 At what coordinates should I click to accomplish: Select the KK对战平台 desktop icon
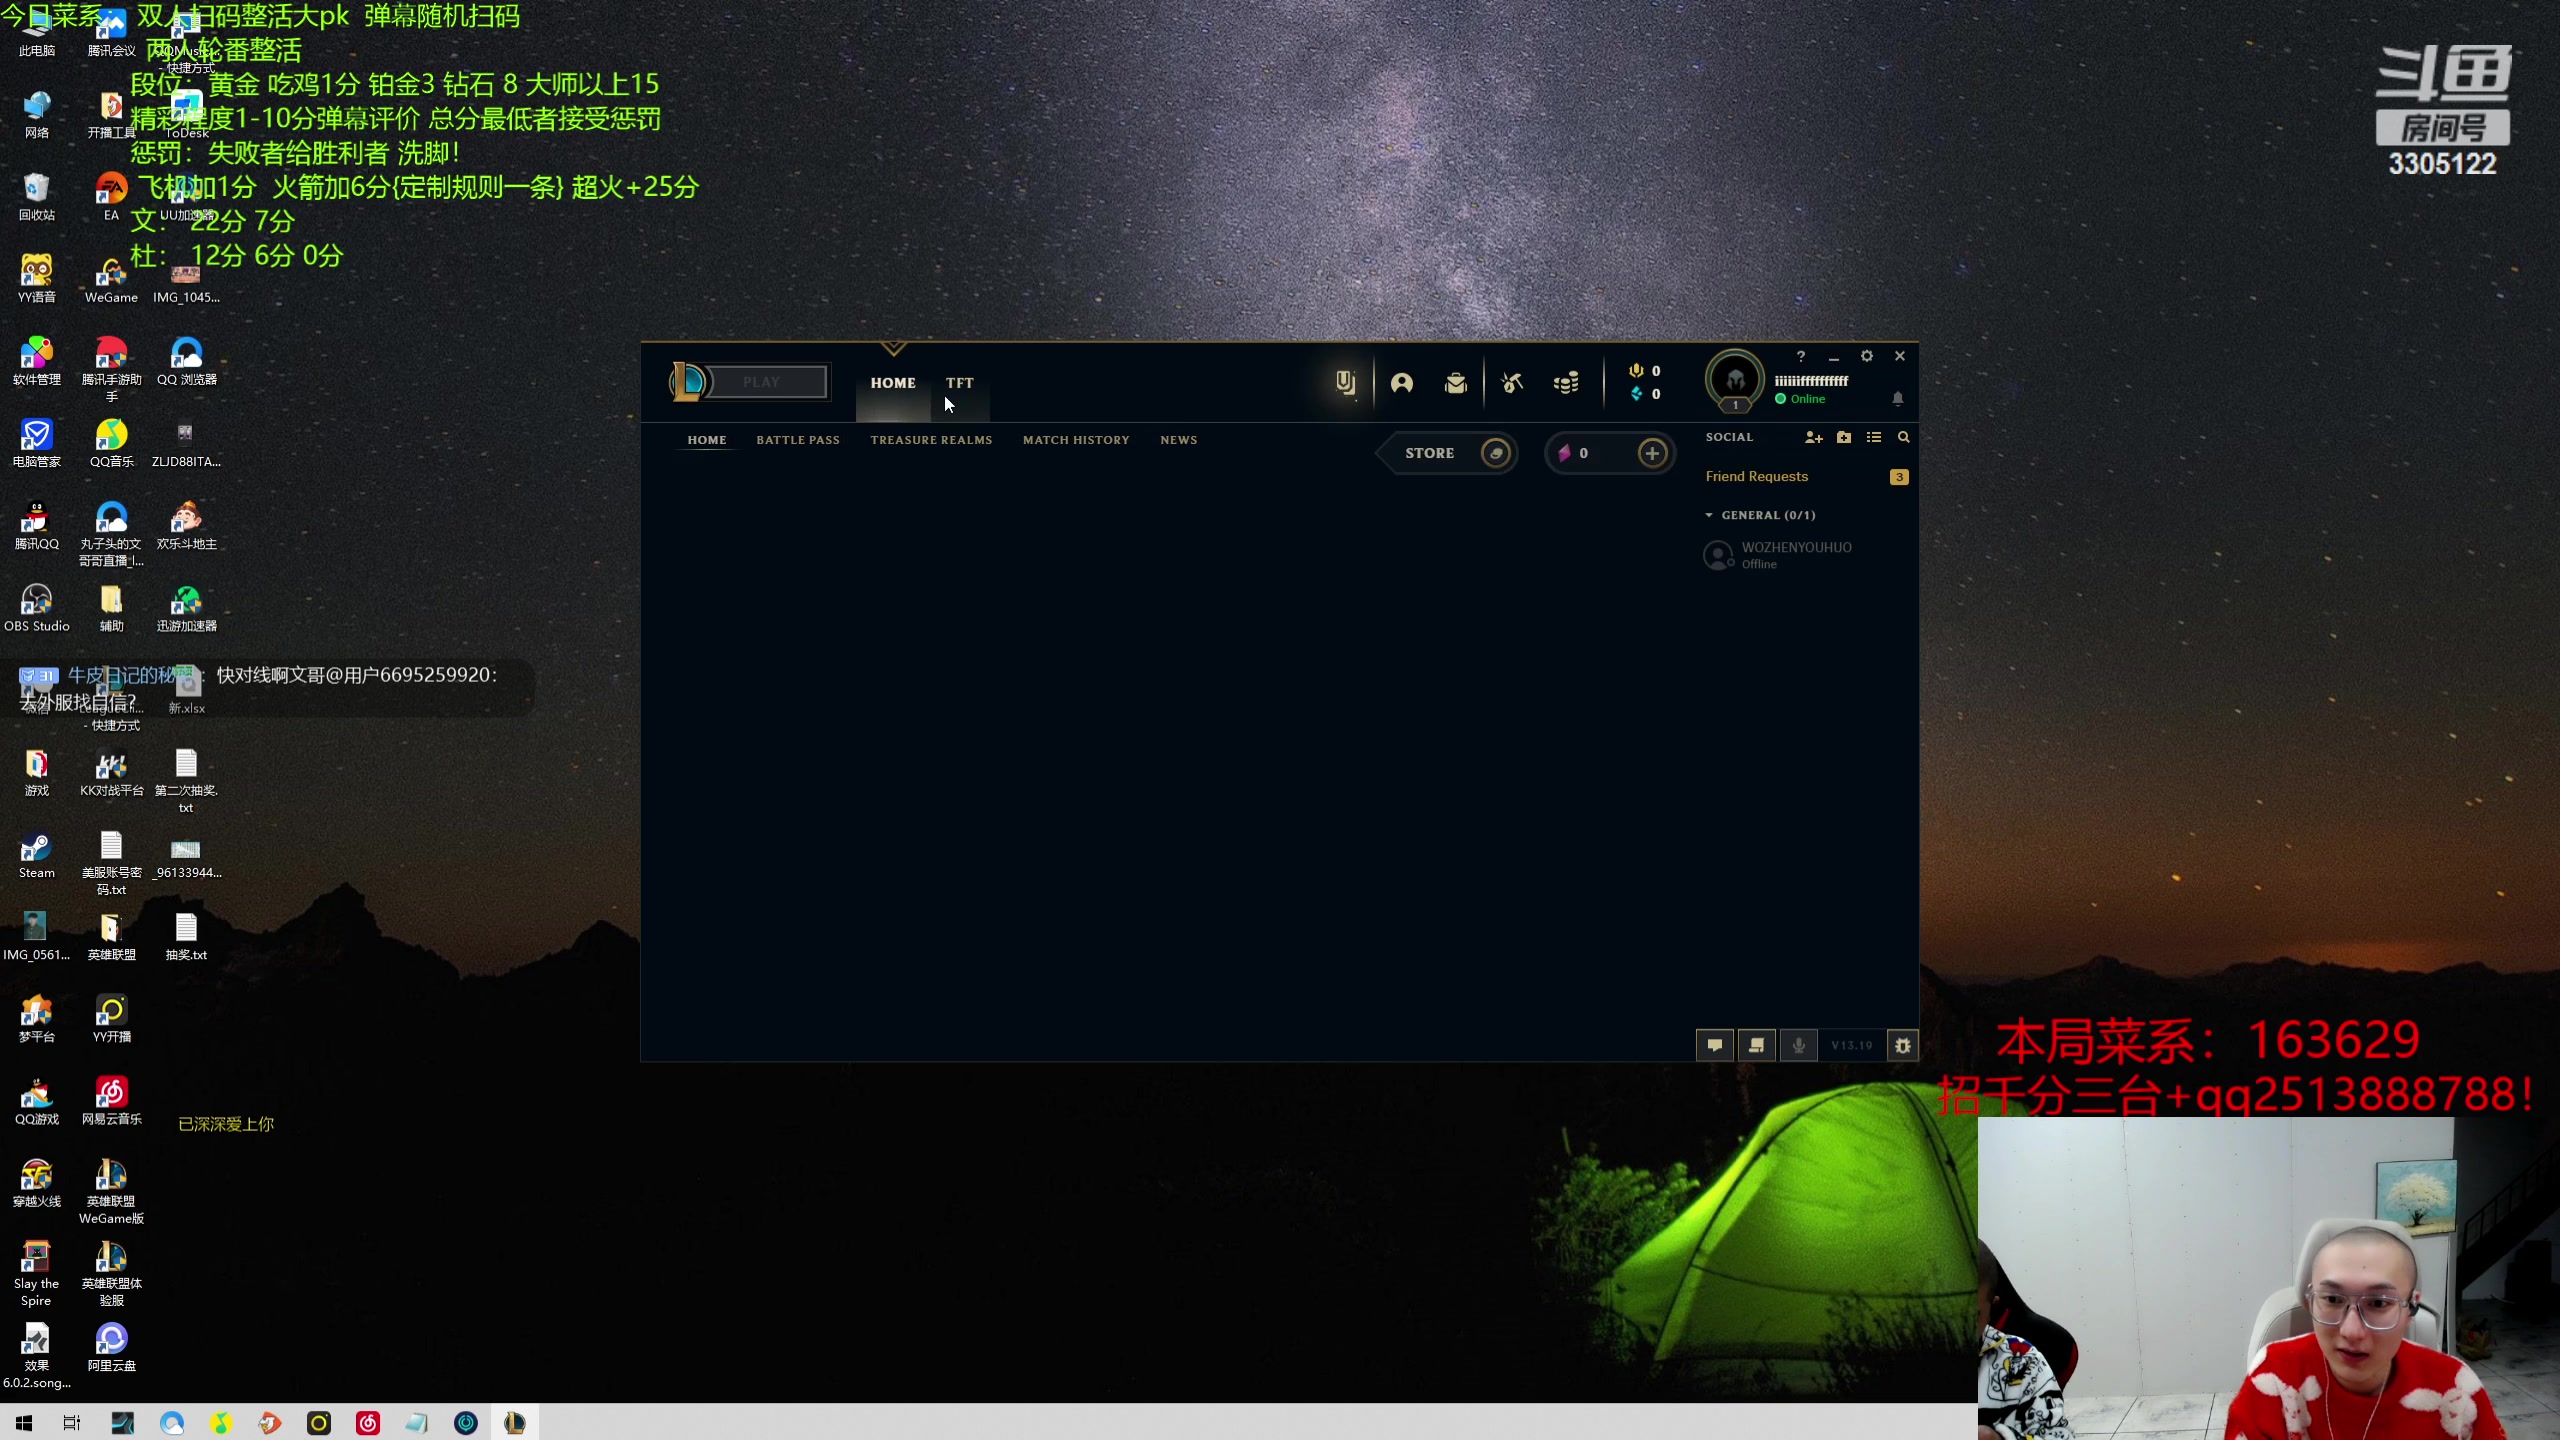[112, 774]
